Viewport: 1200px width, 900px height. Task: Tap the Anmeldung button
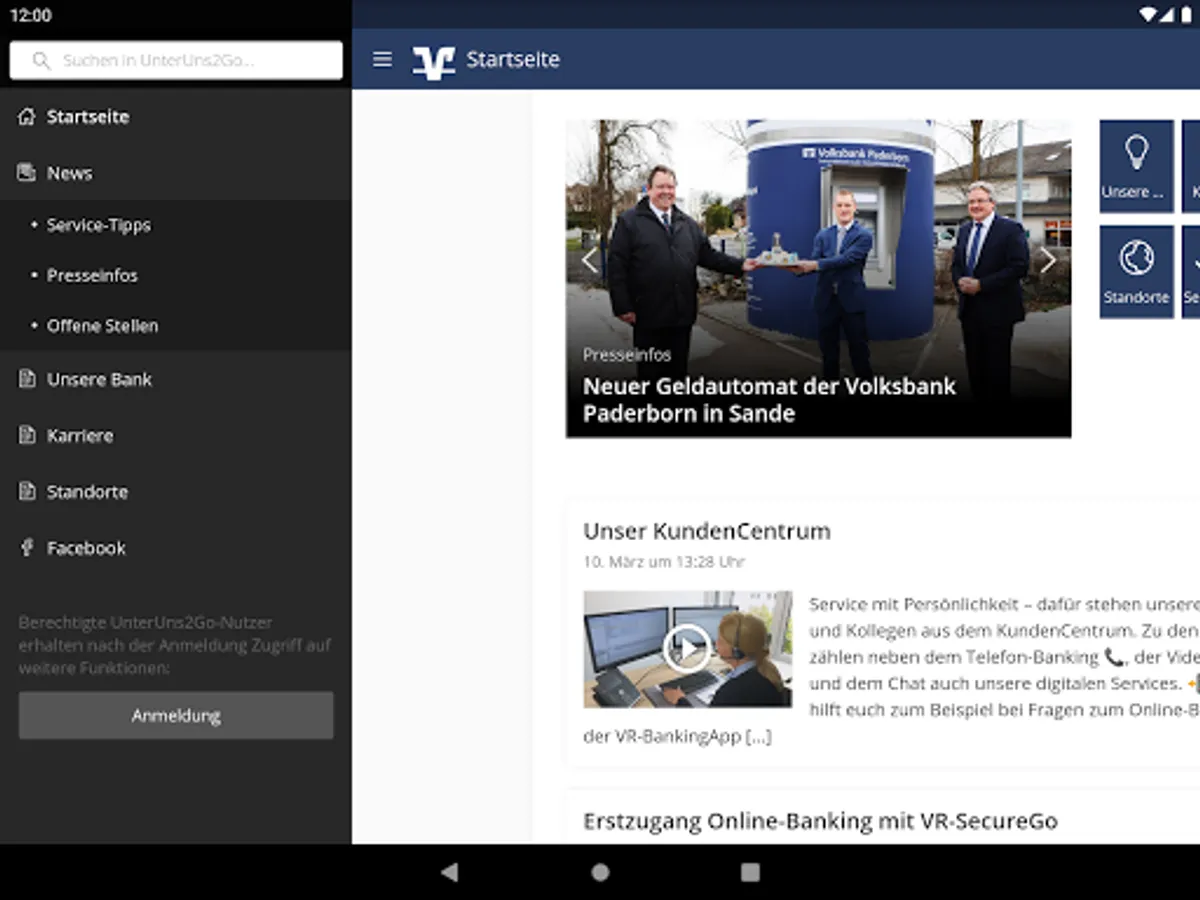[176, 715]
